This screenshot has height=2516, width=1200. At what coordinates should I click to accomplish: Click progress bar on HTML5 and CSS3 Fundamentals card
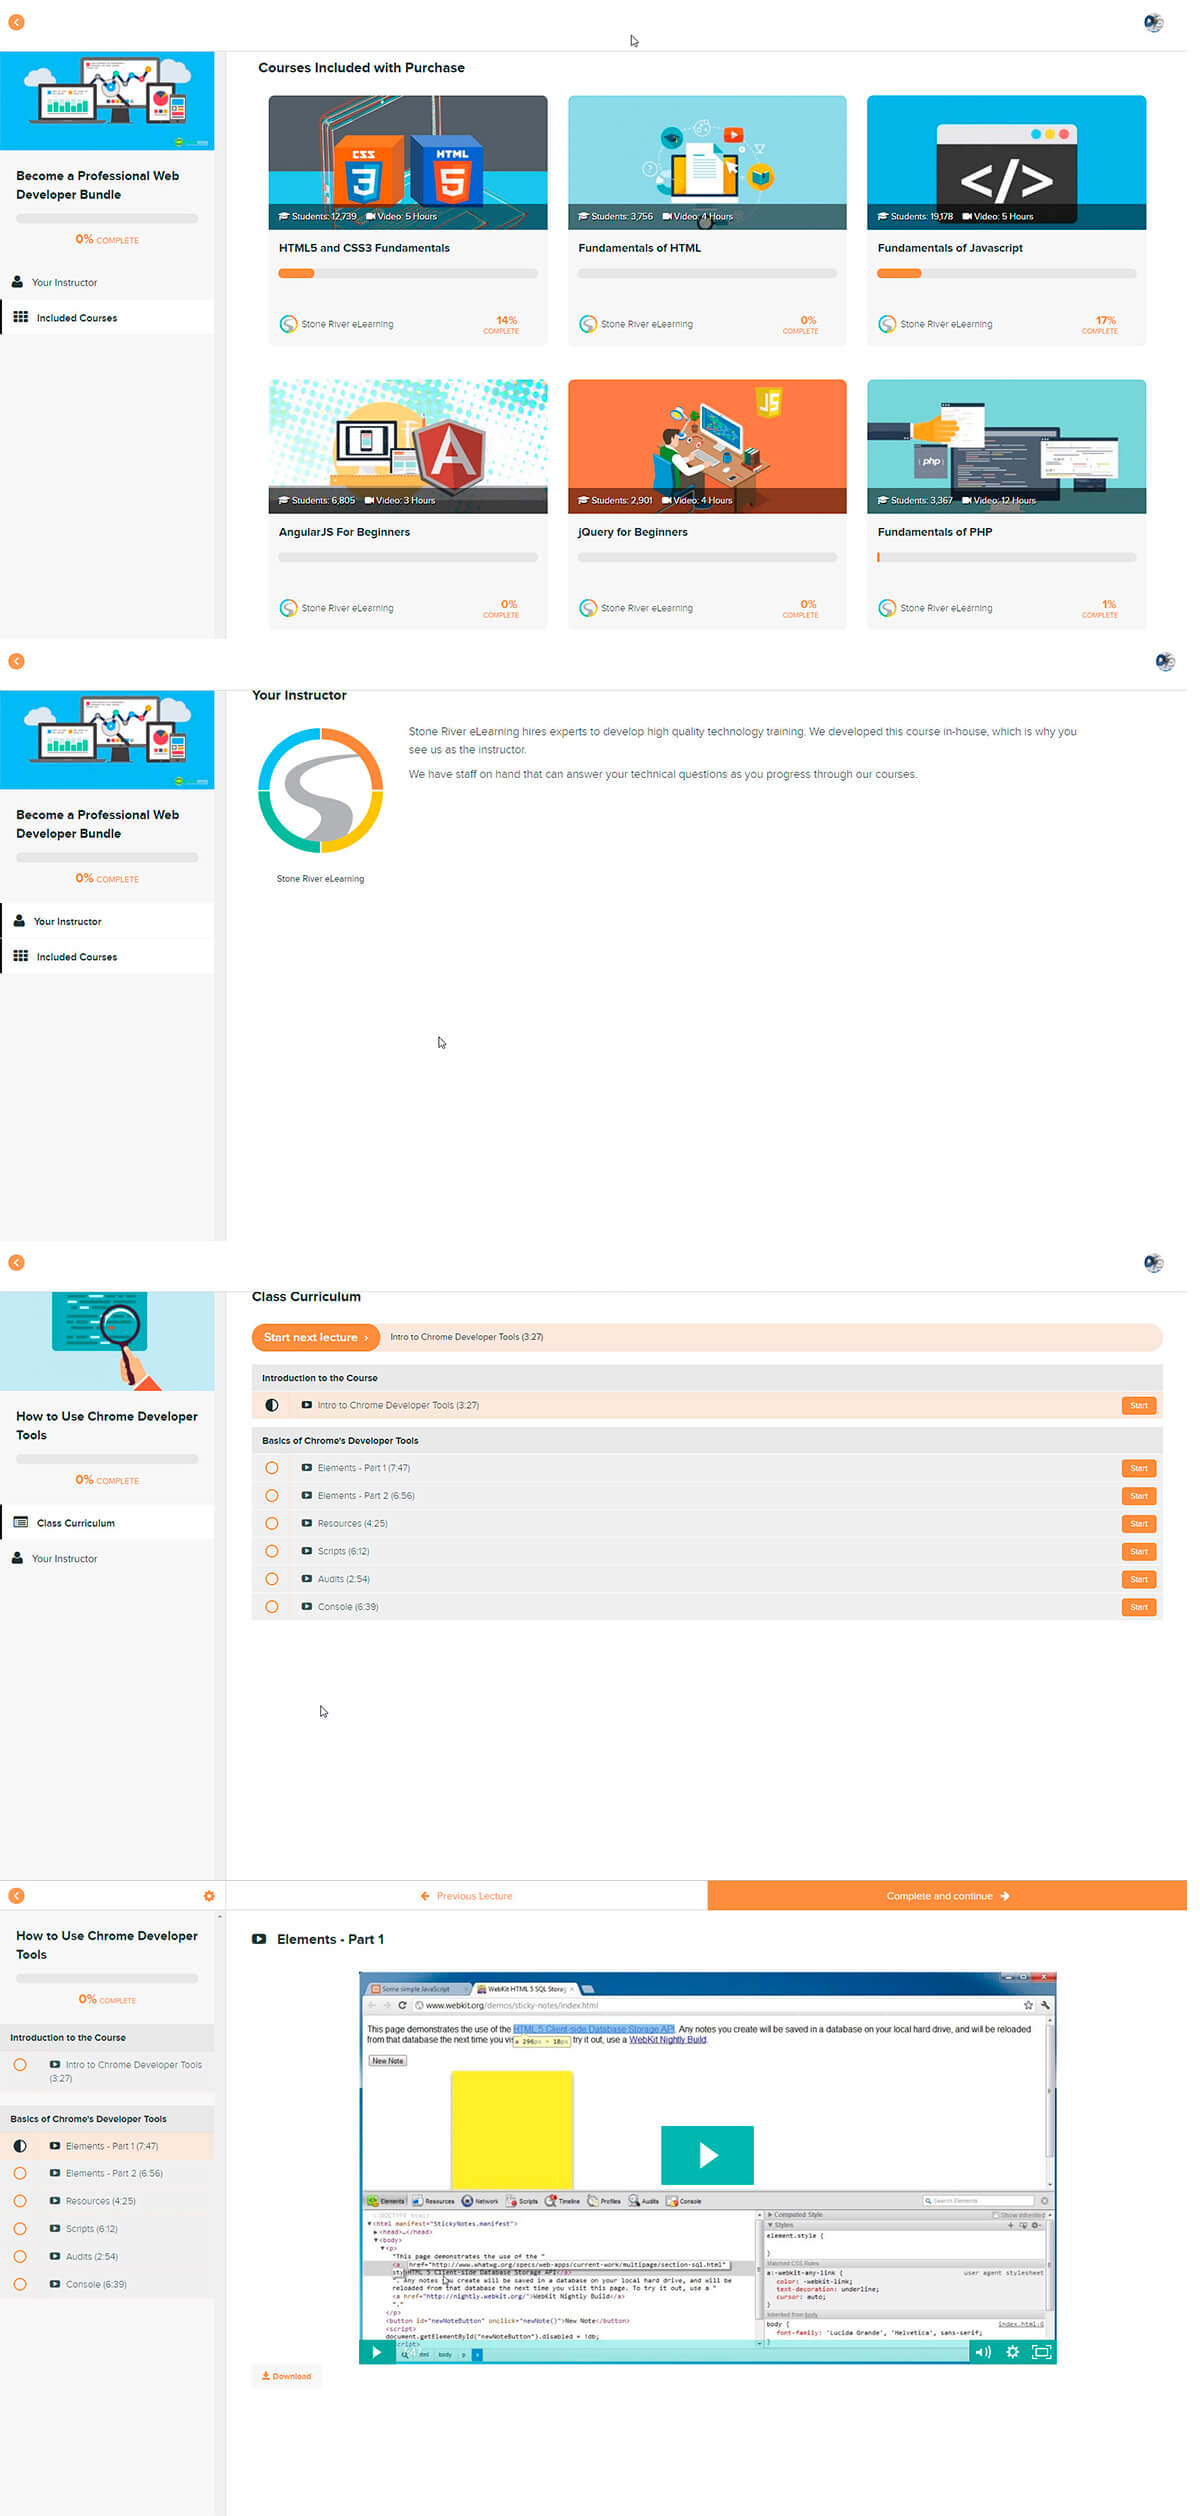coord(408,273)
